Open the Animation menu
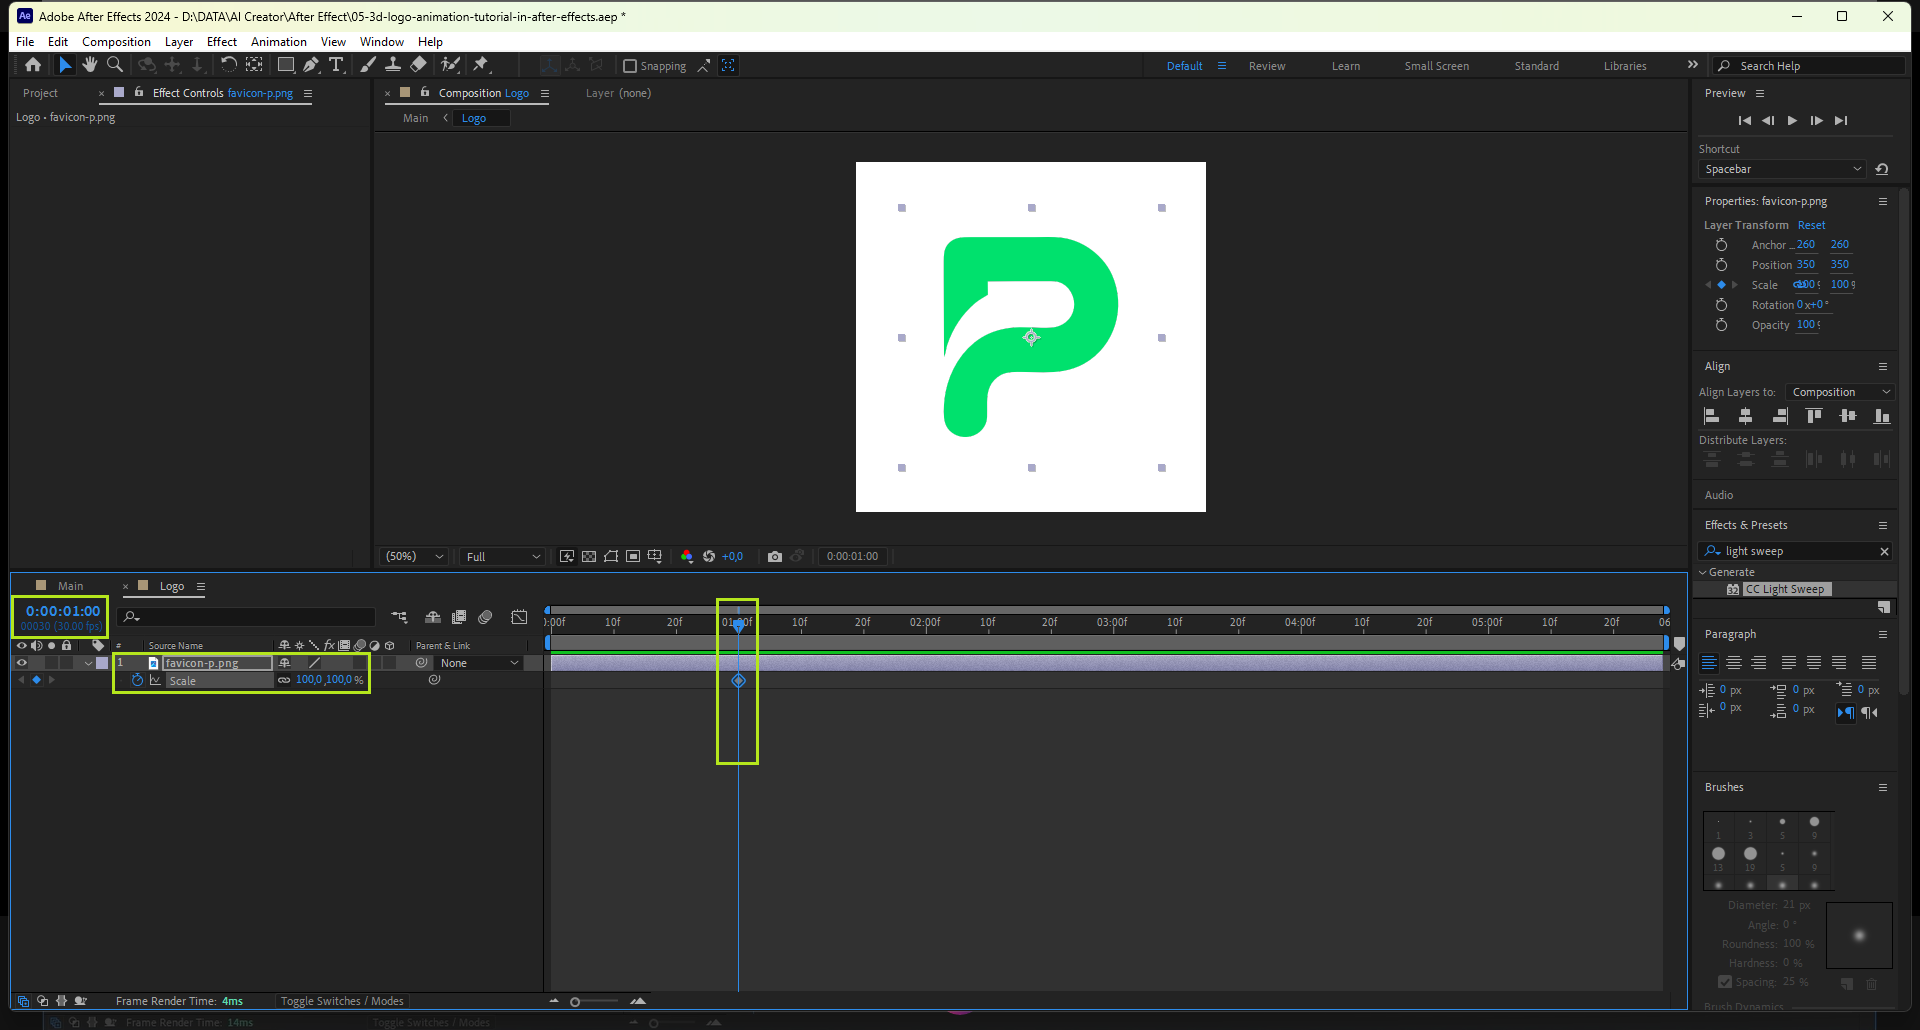This screenshot has height=1030, width=1920. [278, 42]
